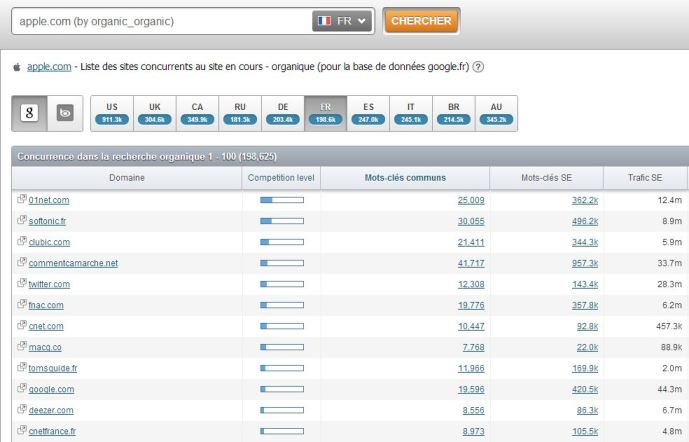Sort by Competition level column header
This screenshot has height=442, width=689.
click(x=281, y=178)
